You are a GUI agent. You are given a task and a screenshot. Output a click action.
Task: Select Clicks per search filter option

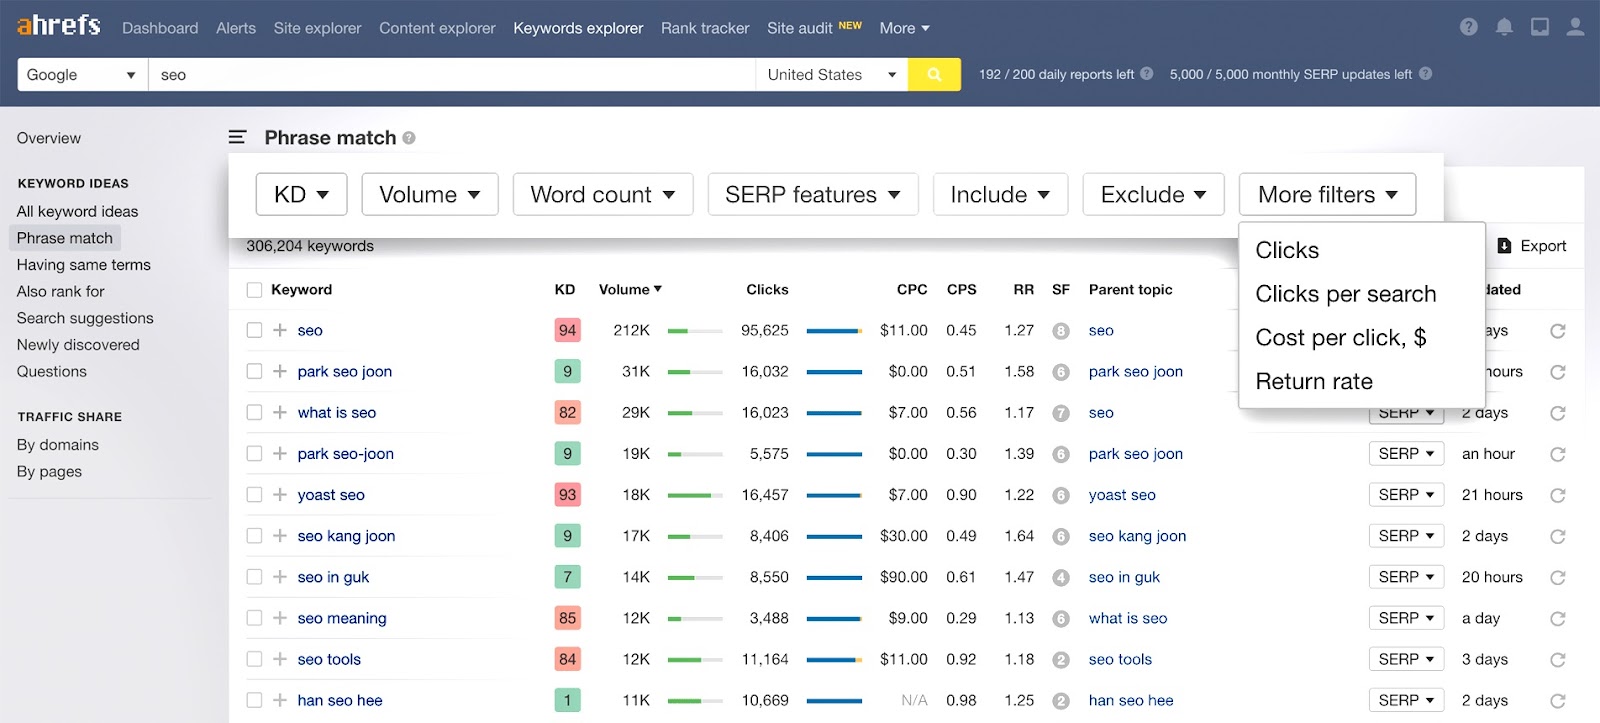click(1346, 294)
